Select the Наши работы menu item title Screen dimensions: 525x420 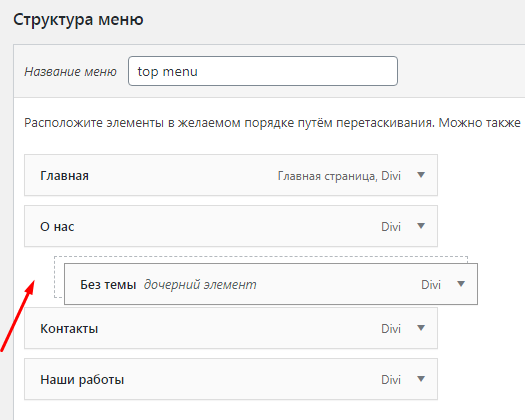(x=82, y=380)
